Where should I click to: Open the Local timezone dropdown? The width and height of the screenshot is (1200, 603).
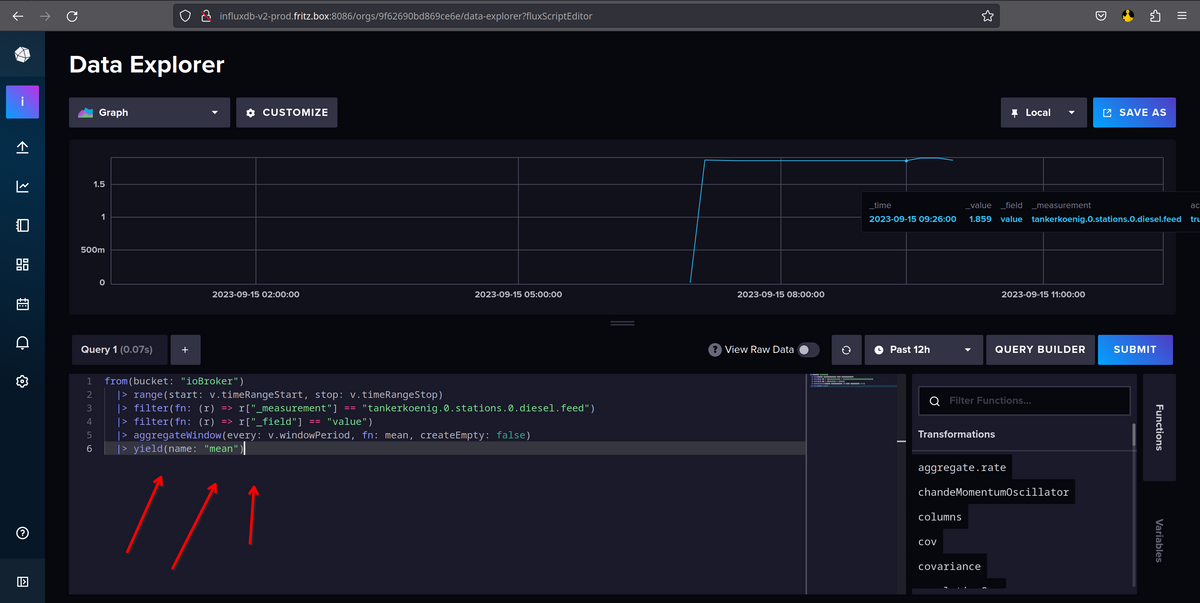[1043, 113]
